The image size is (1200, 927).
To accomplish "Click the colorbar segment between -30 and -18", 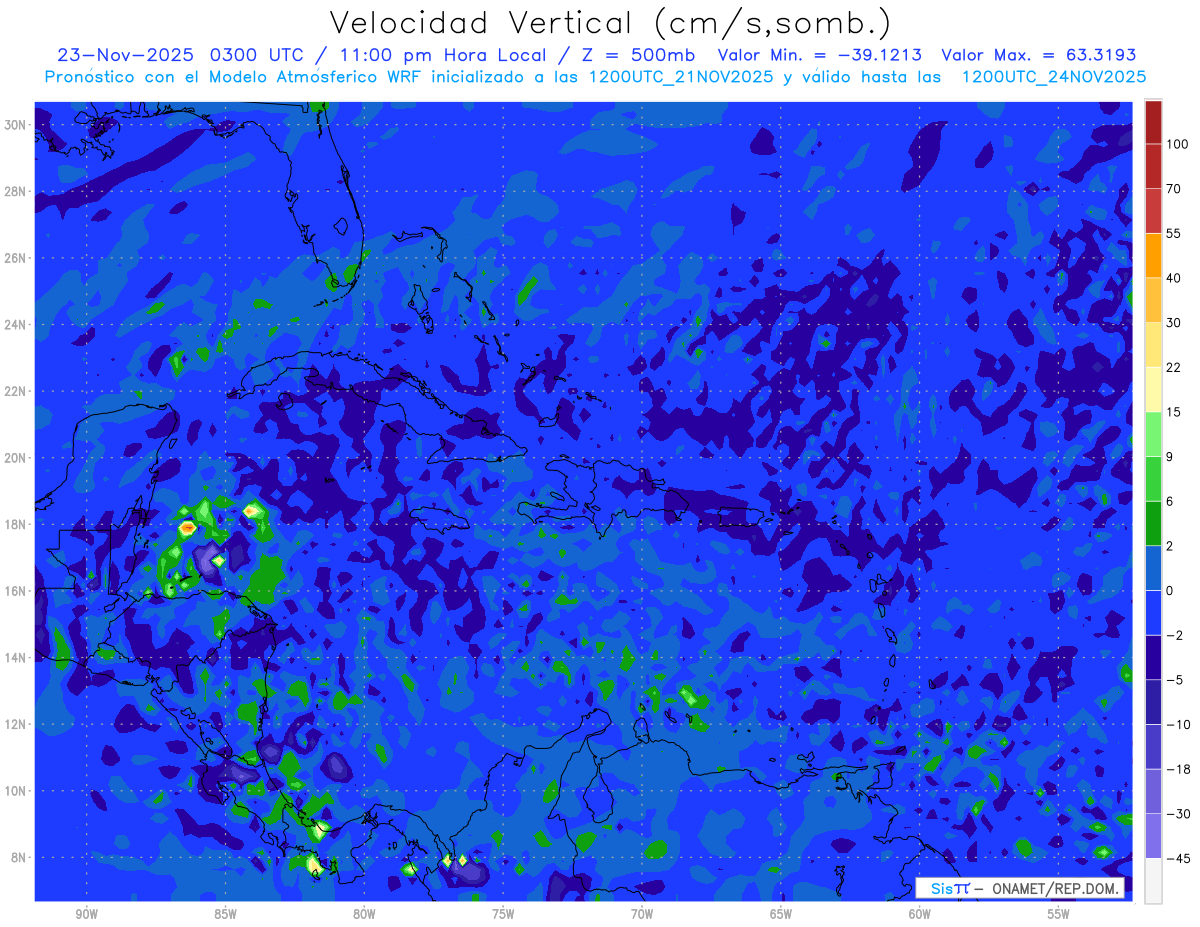I will tap(1153, 790).
